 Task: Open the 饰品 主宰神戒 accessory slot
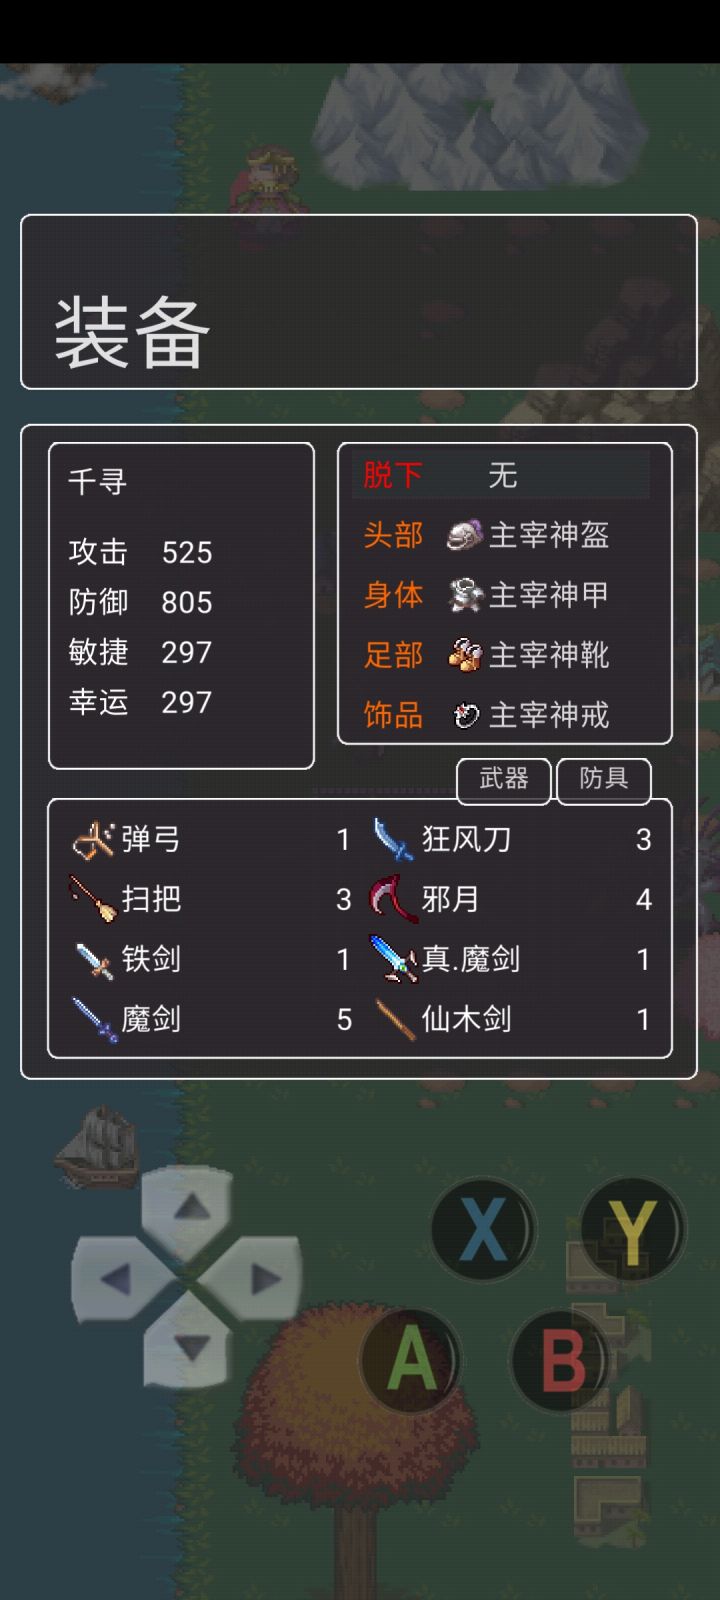click(505, 715)
